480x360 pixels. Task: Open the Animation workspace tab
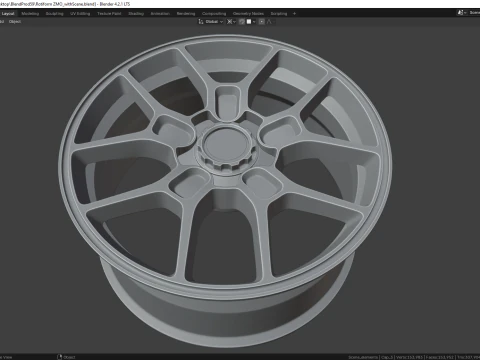pos(160,14)
